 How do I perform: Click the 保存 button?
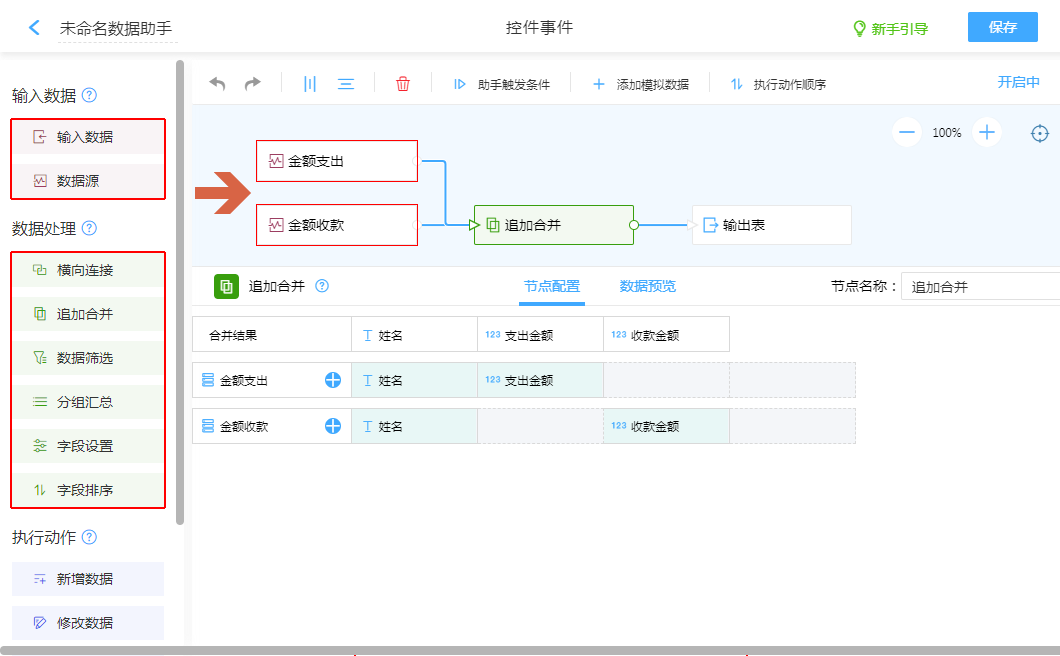[x=1002, y=27]
